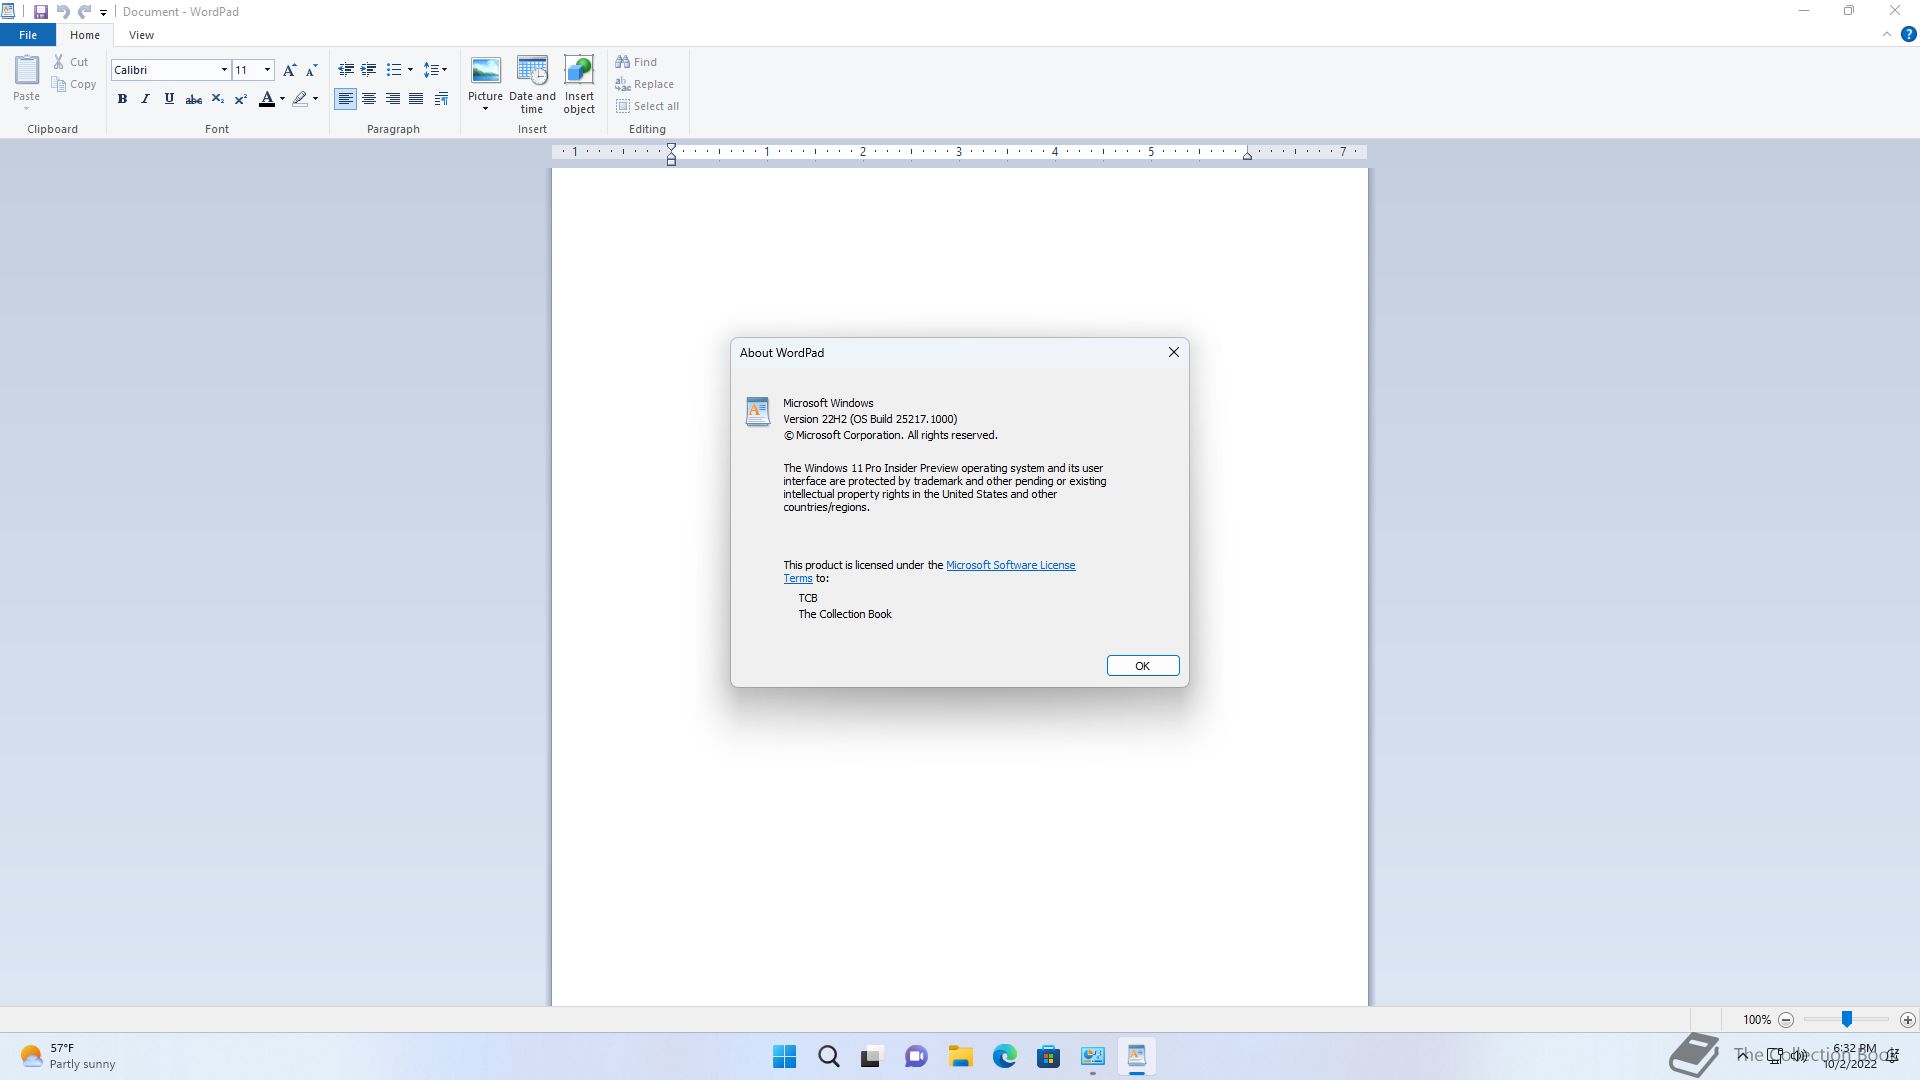Open Windows Start menu

pos(785,1056)
